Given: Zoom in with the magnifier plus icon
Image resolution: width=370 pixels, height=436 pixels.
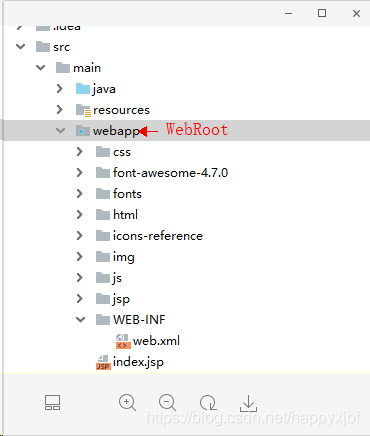Looking at the screenshot, I should (127, 402).
